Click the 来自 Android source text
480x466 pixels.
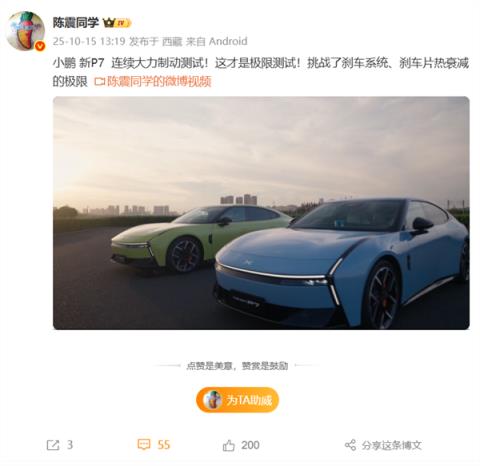point(217,41)
